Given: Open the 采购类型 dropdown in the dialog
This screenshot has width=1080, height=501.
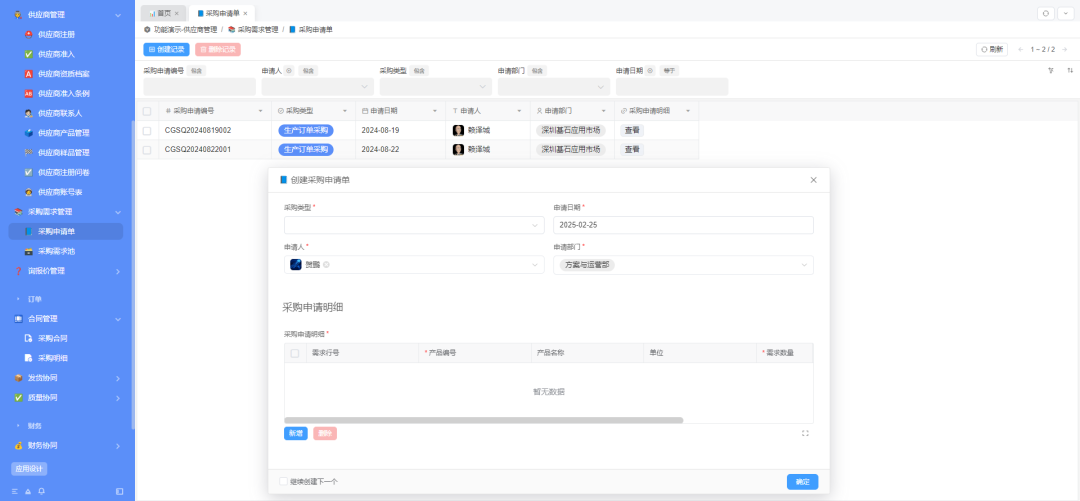Looking at the screenshot, I should click(414, 225).
